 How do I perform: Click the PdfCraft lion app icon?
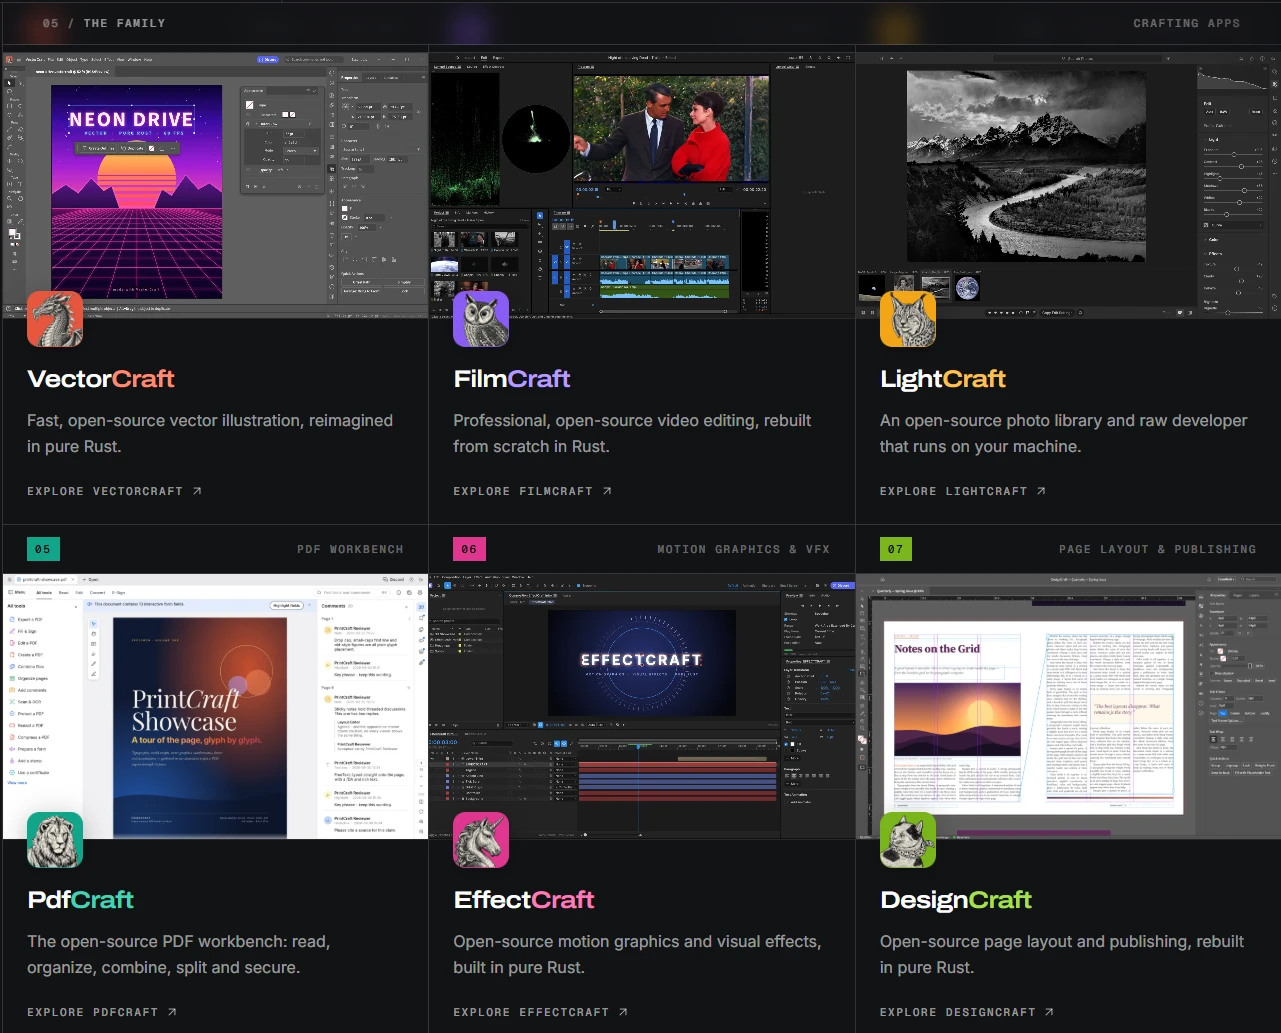[55, 840]
